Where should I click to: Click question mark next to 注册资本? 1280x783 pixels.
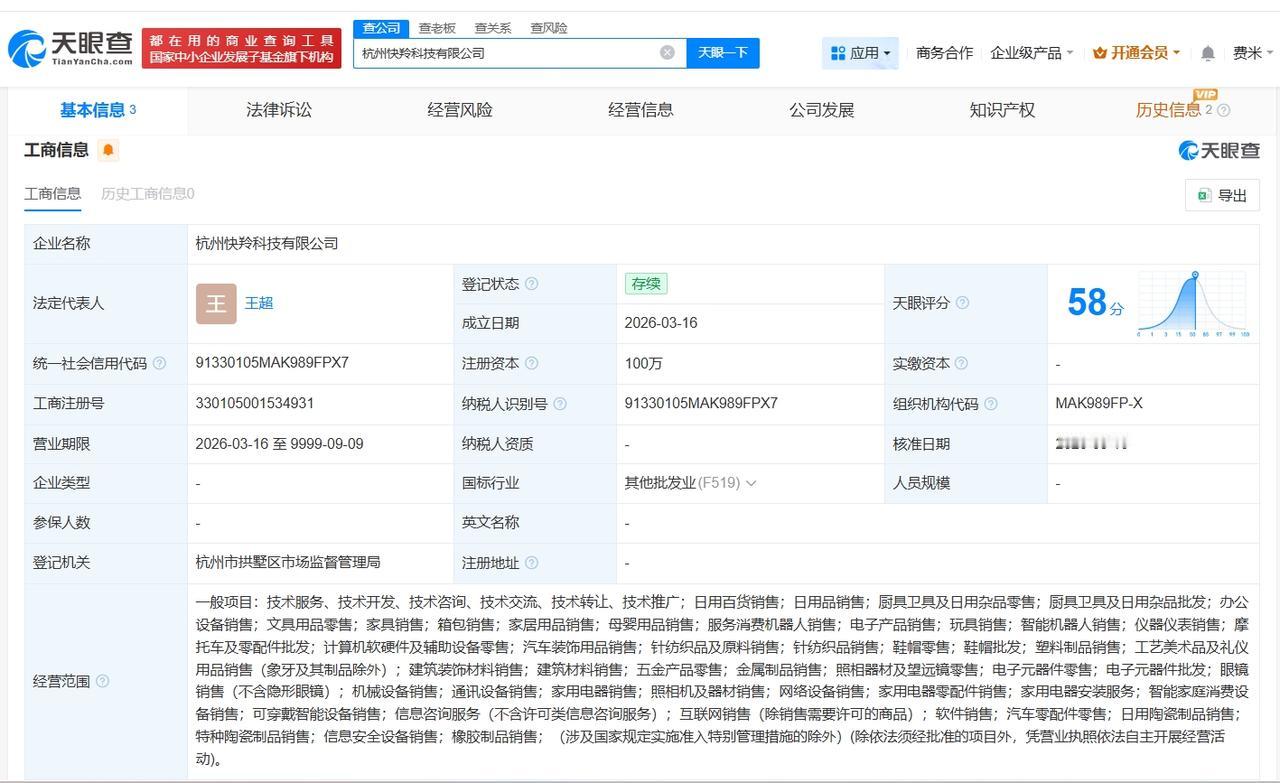coord(533,363)
